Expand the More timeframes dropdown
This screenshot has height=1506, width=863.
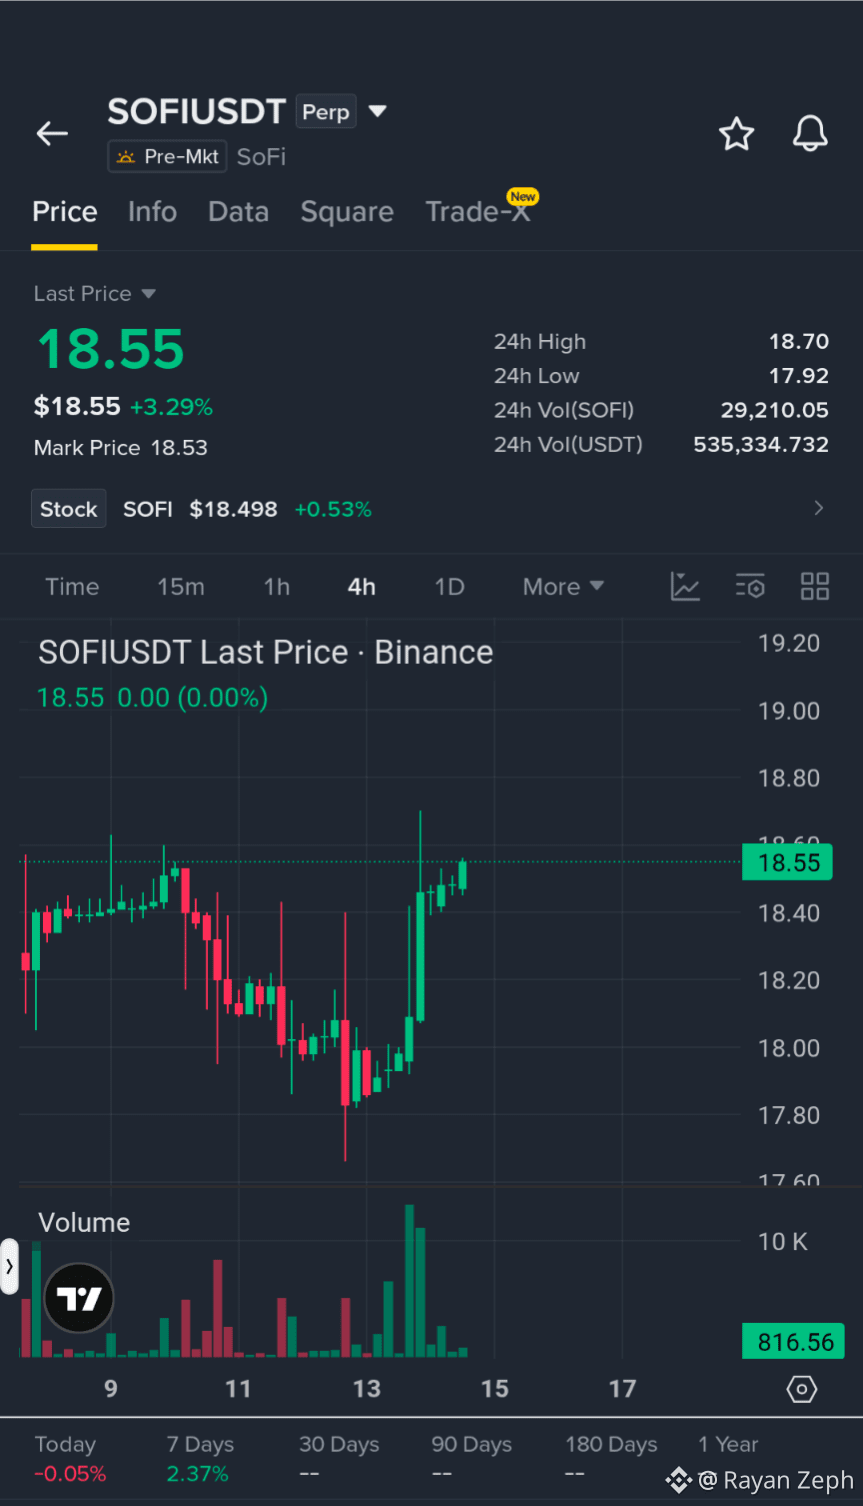[x=563, y=587]
